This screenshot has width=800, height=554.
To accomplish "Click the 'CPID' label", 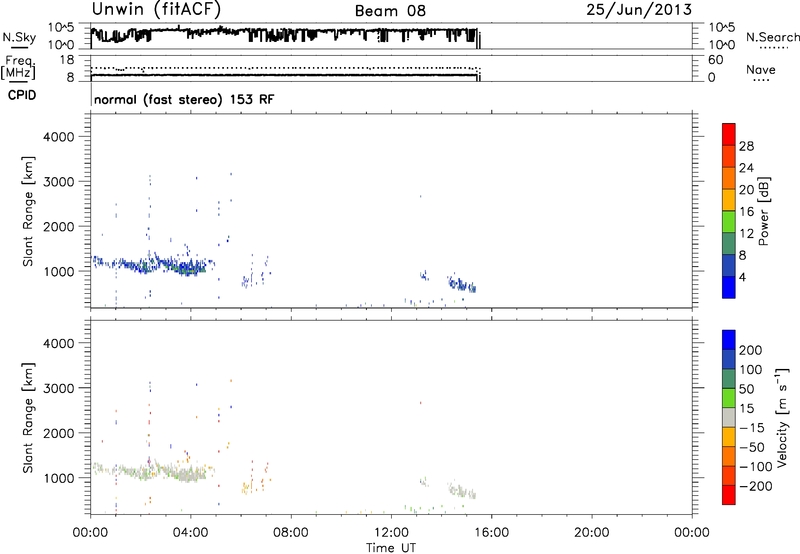I will click(x=22, y=95).
